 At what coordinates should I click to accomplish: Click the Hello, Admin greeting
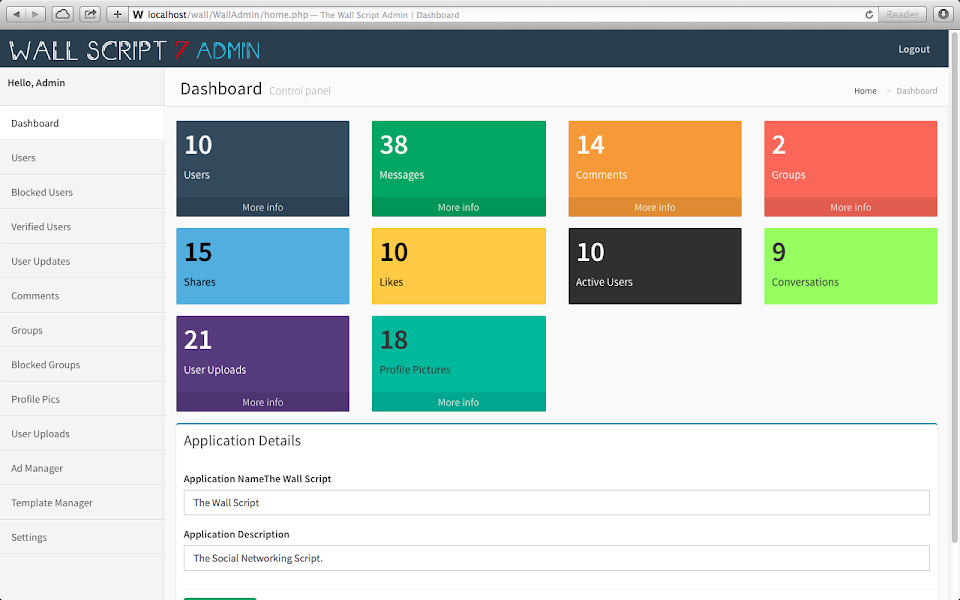36,83
